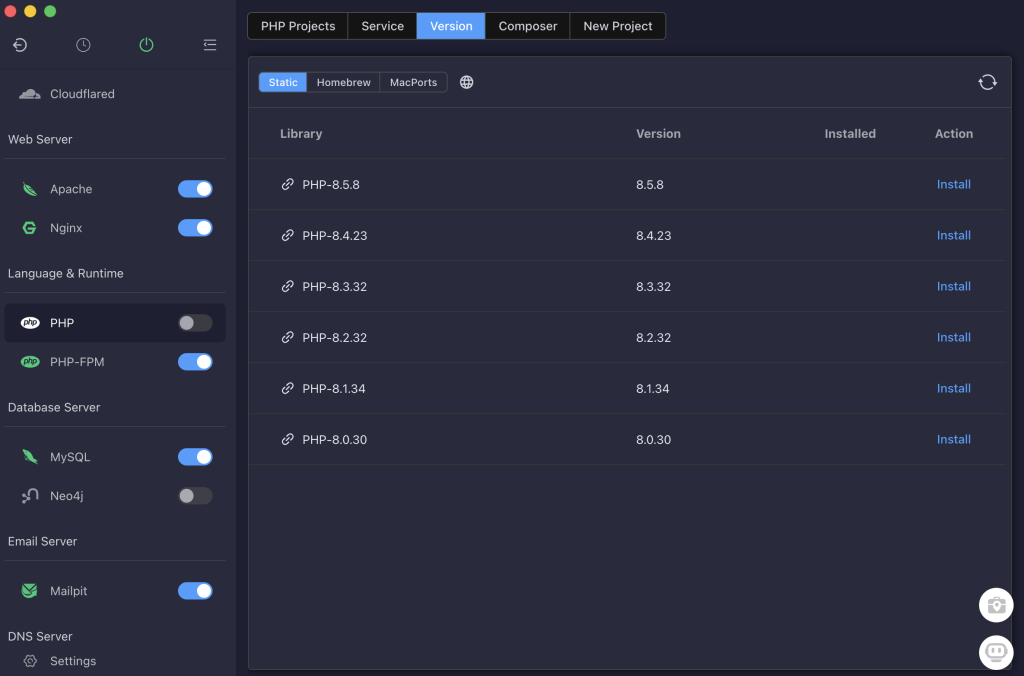Click the green power icon
This screenshot has width=1024, height=676.
point(146,45)
